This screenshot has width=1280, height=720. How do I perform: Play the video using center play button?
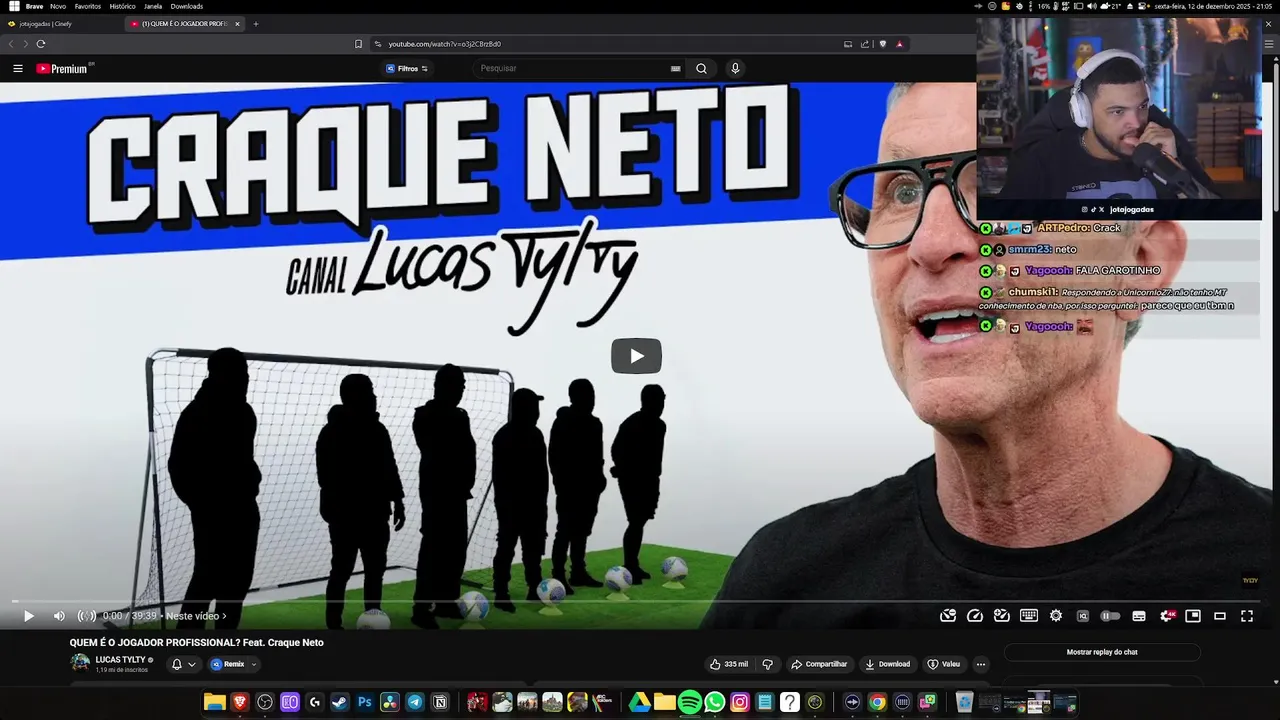[636, 356]
